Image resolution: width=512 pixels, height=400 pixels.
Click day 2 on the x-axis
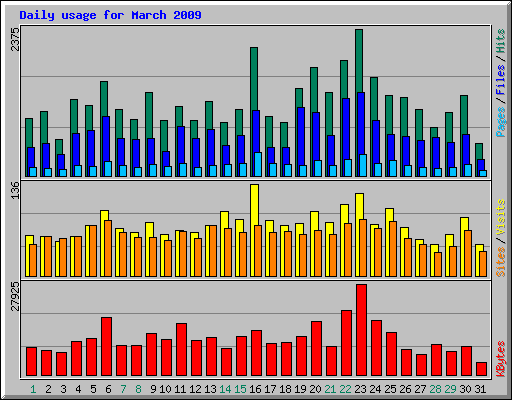point(48,389)
